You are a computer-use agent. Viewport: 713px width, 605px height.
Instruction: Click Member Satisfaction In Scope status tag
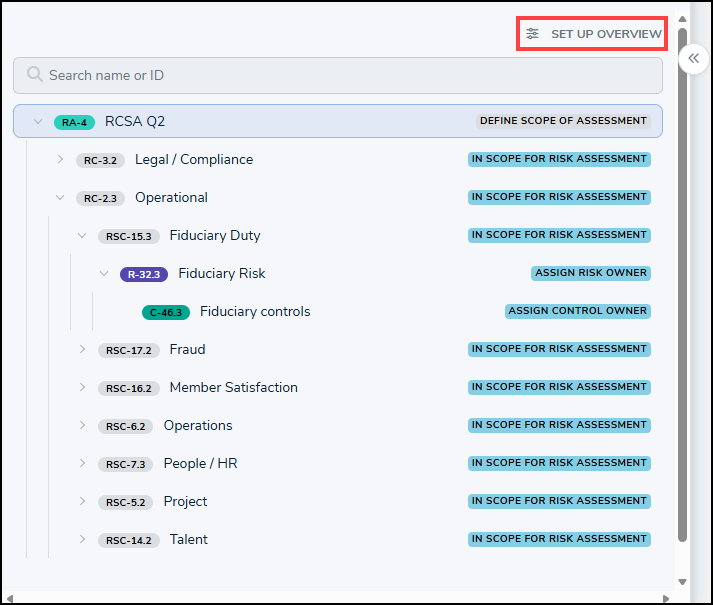click(559, 387)
